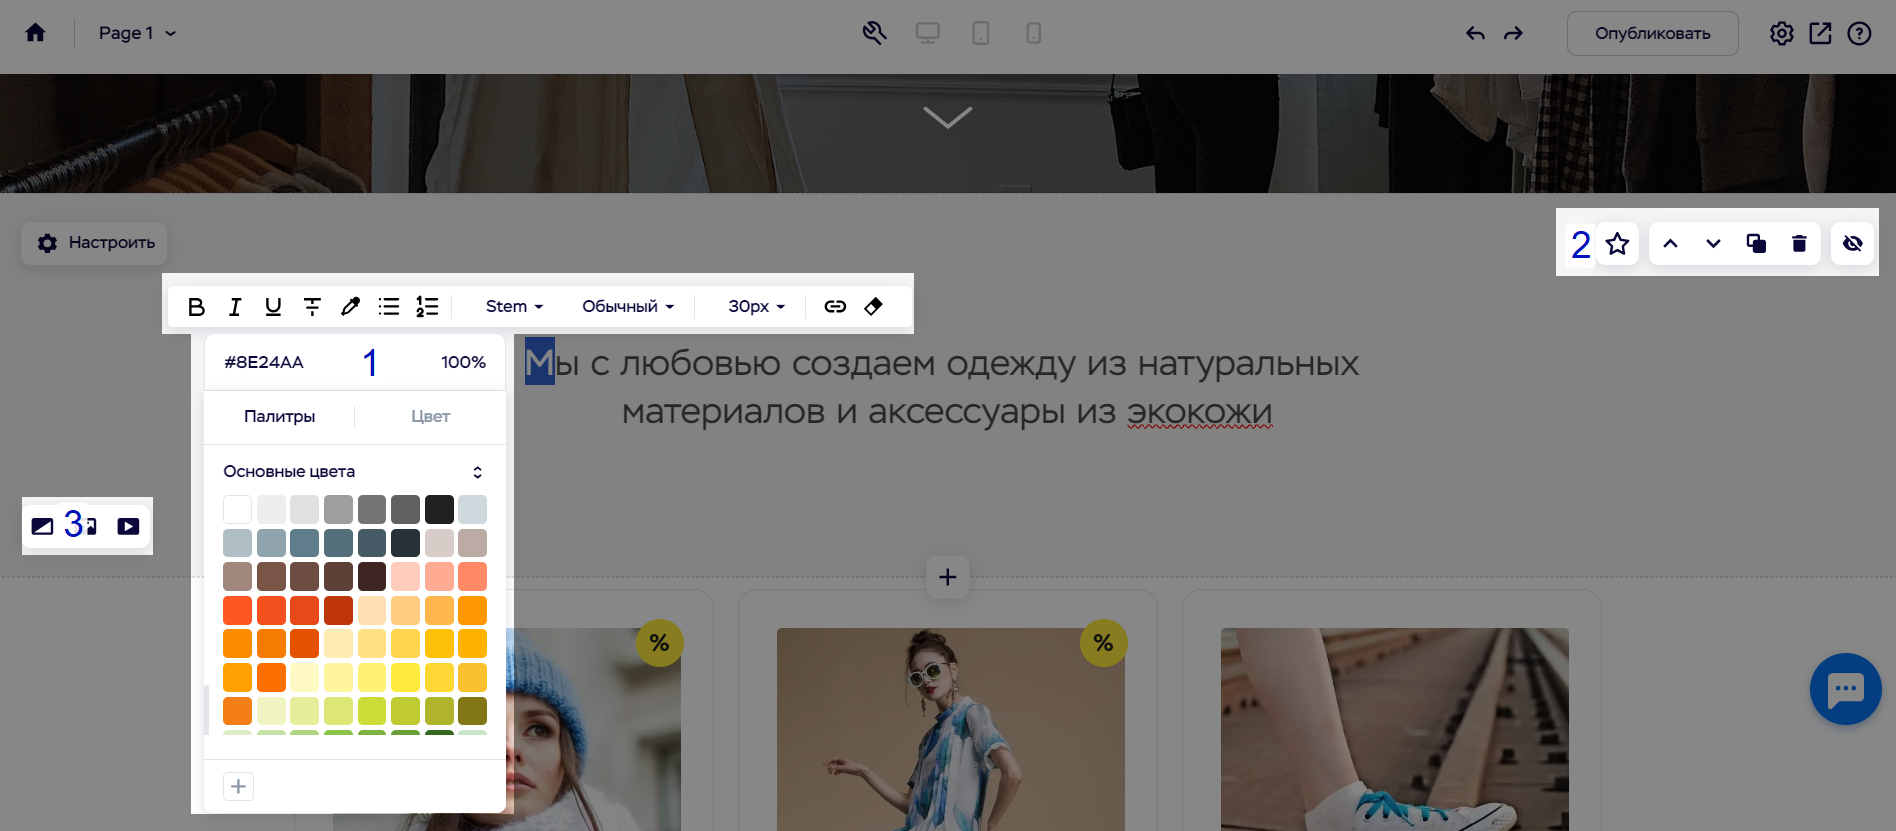The height and width of the screenshot is (831, 1896).
Task: Select the white color swatch
Action: tap(237, 509)
